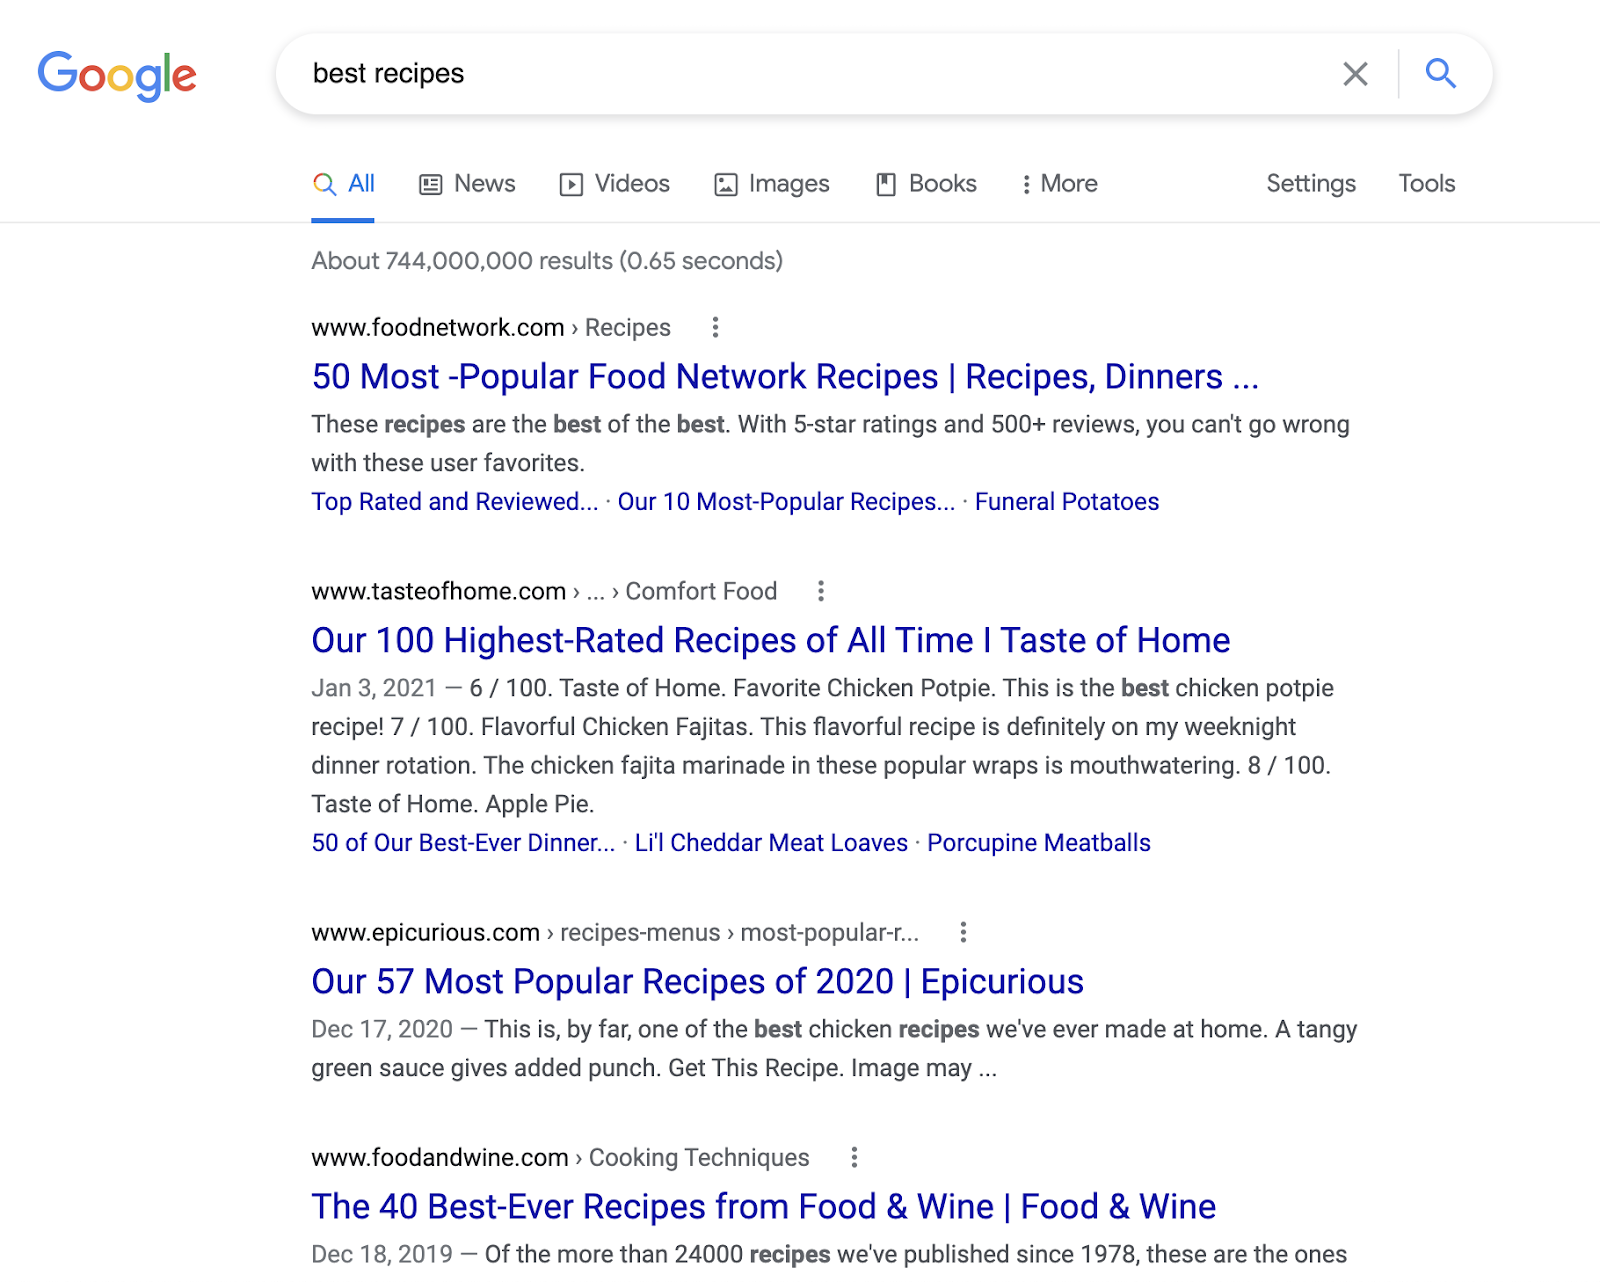This screenshot has height=1282, width=1600.
Task: Open the search Tools options
Action: pyautogui.click(x=1427, y=184)
